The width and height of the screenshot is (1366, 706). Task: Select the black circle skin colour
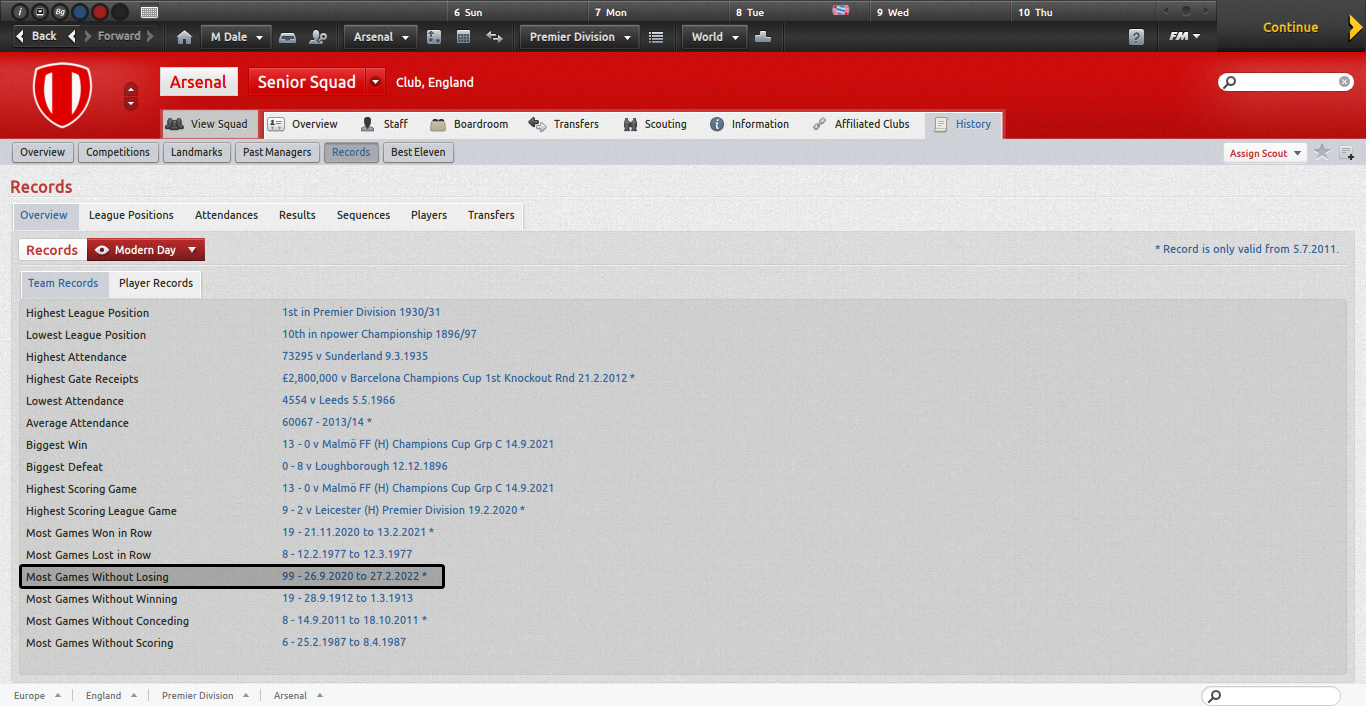click(x=119, y=12)
